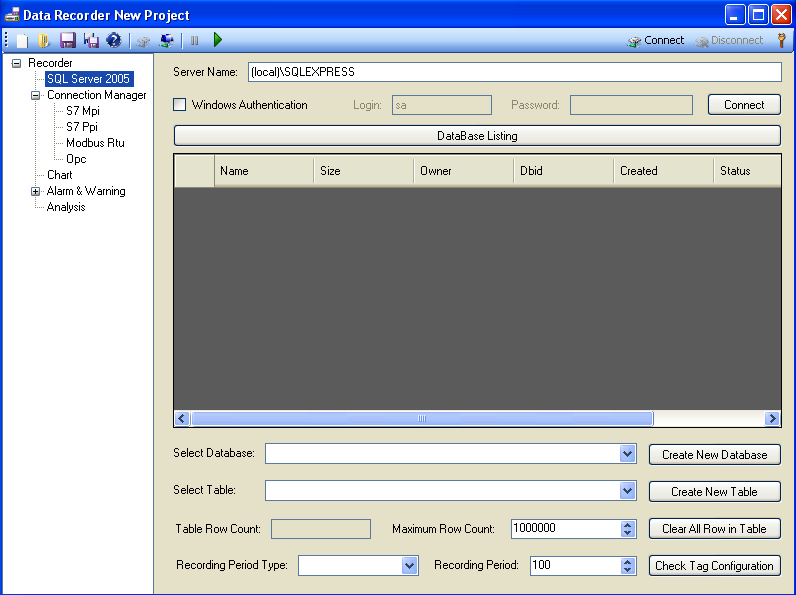Open help with the blue question mark icon
This screenshot has width=796, height=595.
point(114,40)
